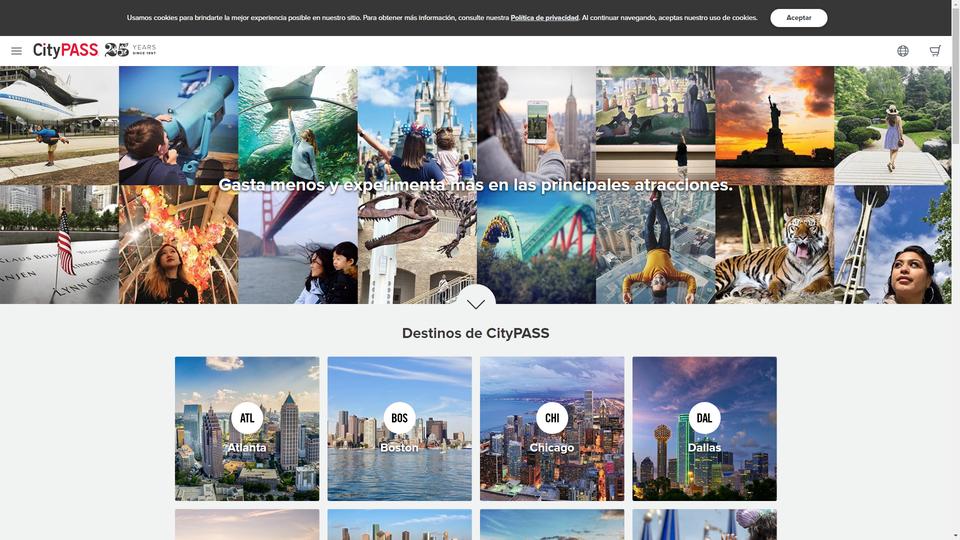This screenshot has height=540, width=960.
Task: Click the dinosaur skeleton photo
Action: [x=417, y=244]
